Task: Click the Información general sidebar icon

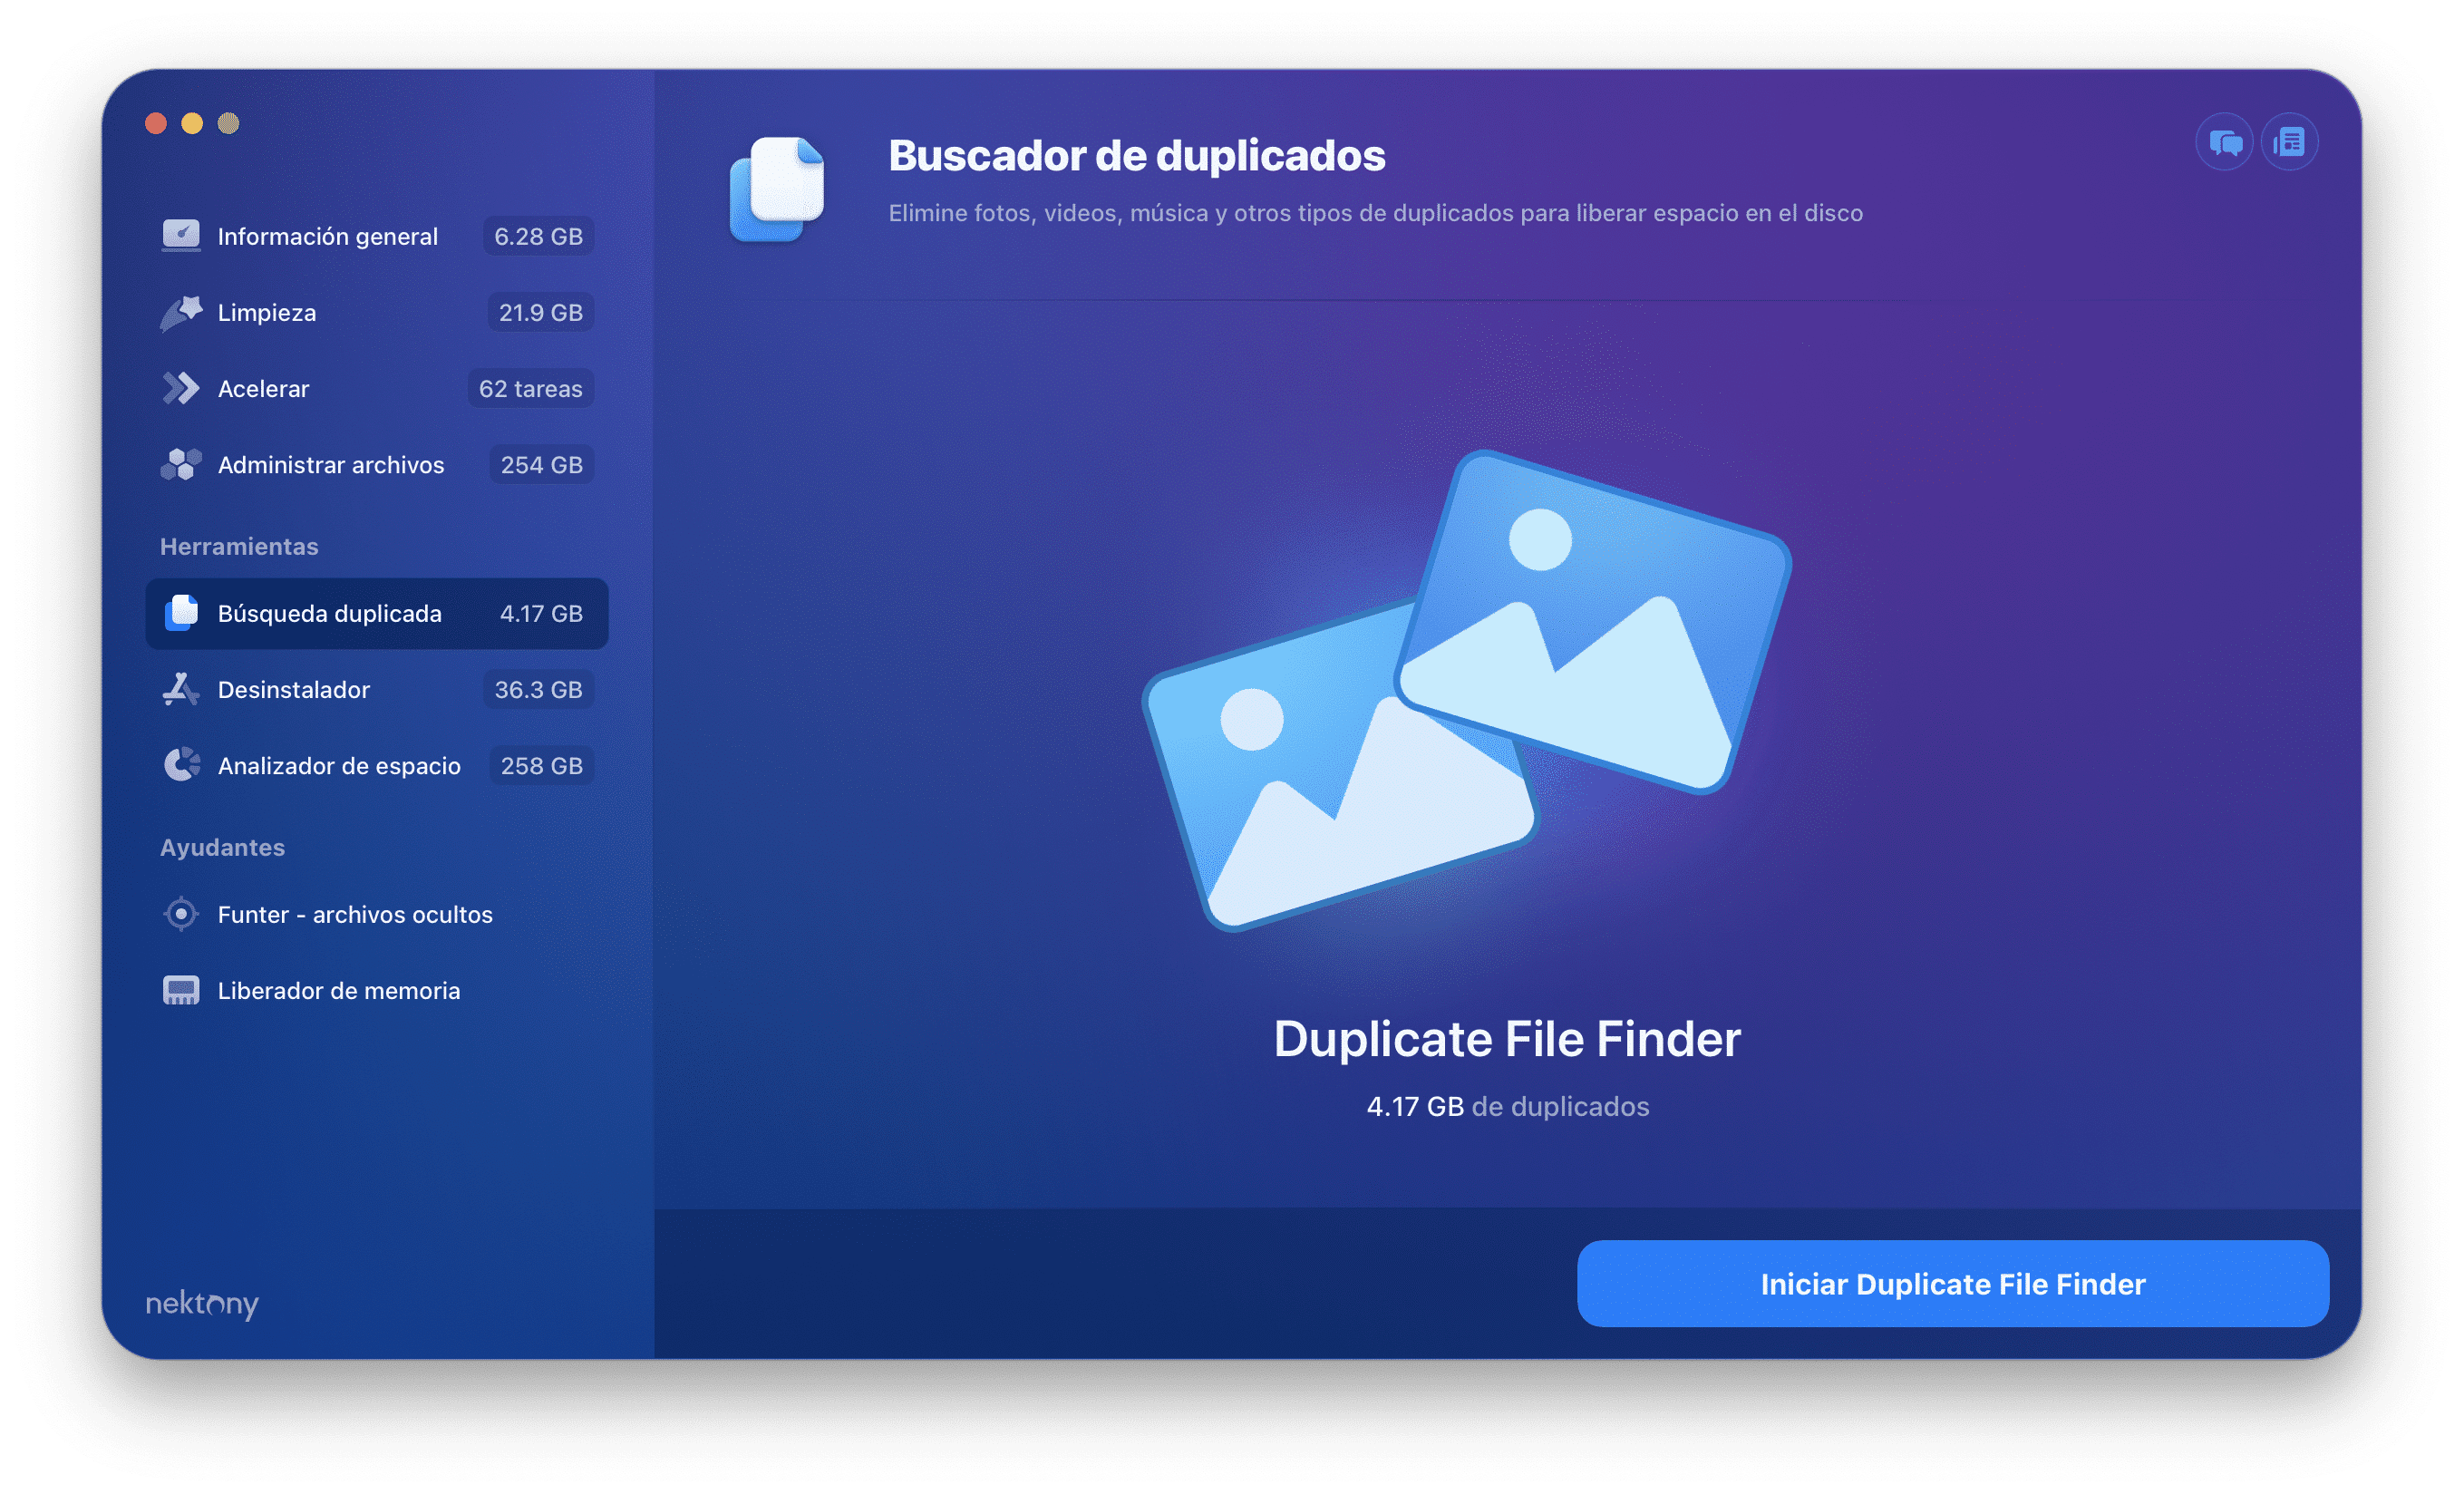Action: (180, 236)
